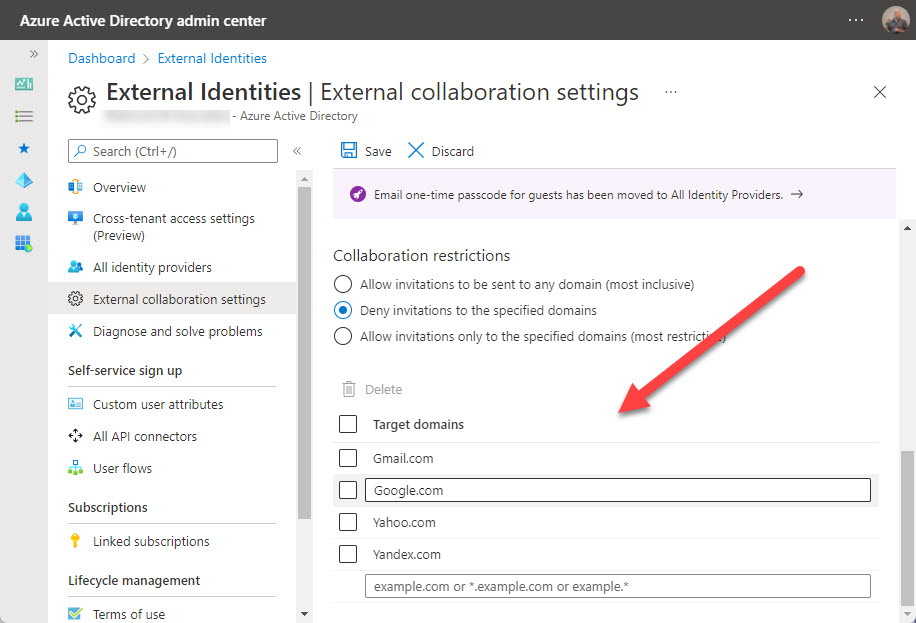Open Cross-tenant access settings (Preview)
Viewport: 916px width, 623px height.
(172, 227)
